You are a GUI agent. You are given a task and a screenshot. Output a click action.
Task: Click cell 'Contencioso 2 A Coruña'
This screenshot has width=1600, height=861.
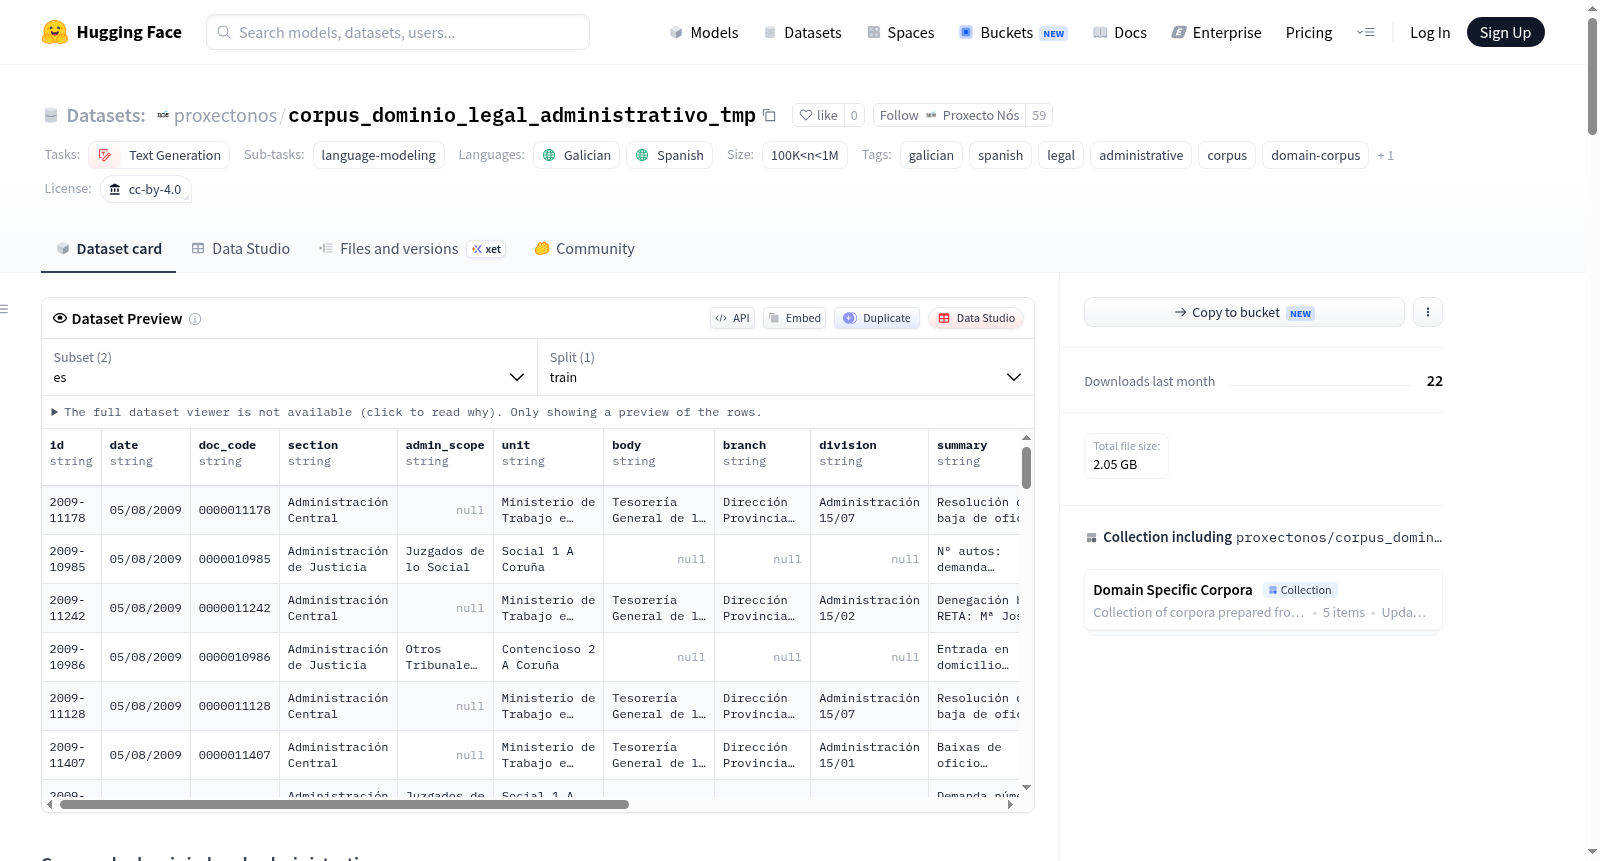[x=548, y=657]
